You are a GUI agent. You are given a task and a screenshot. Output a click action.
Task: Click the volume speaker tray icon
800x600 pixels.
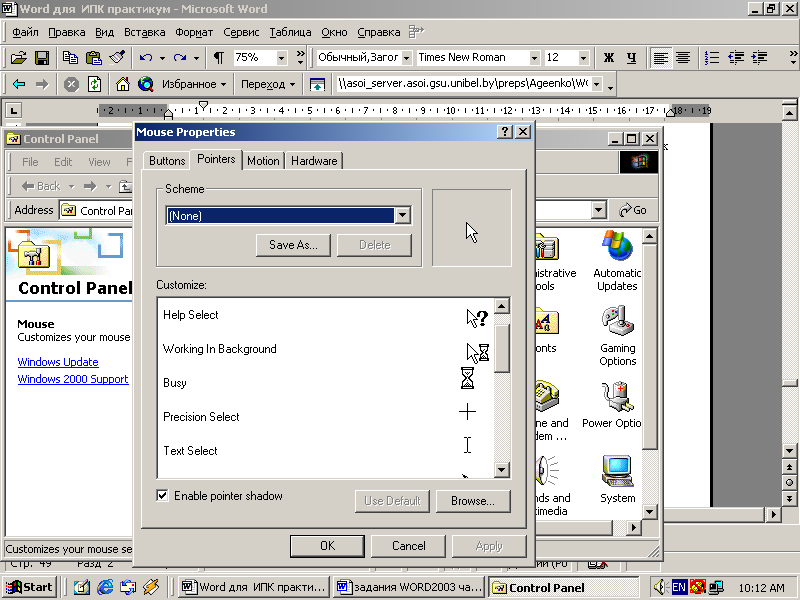point(662,587)
